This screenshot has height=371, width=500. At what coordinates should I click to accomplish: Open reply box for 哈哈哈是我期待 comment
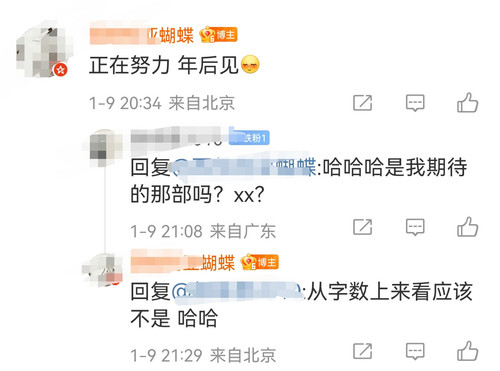(x=415, y=227)
